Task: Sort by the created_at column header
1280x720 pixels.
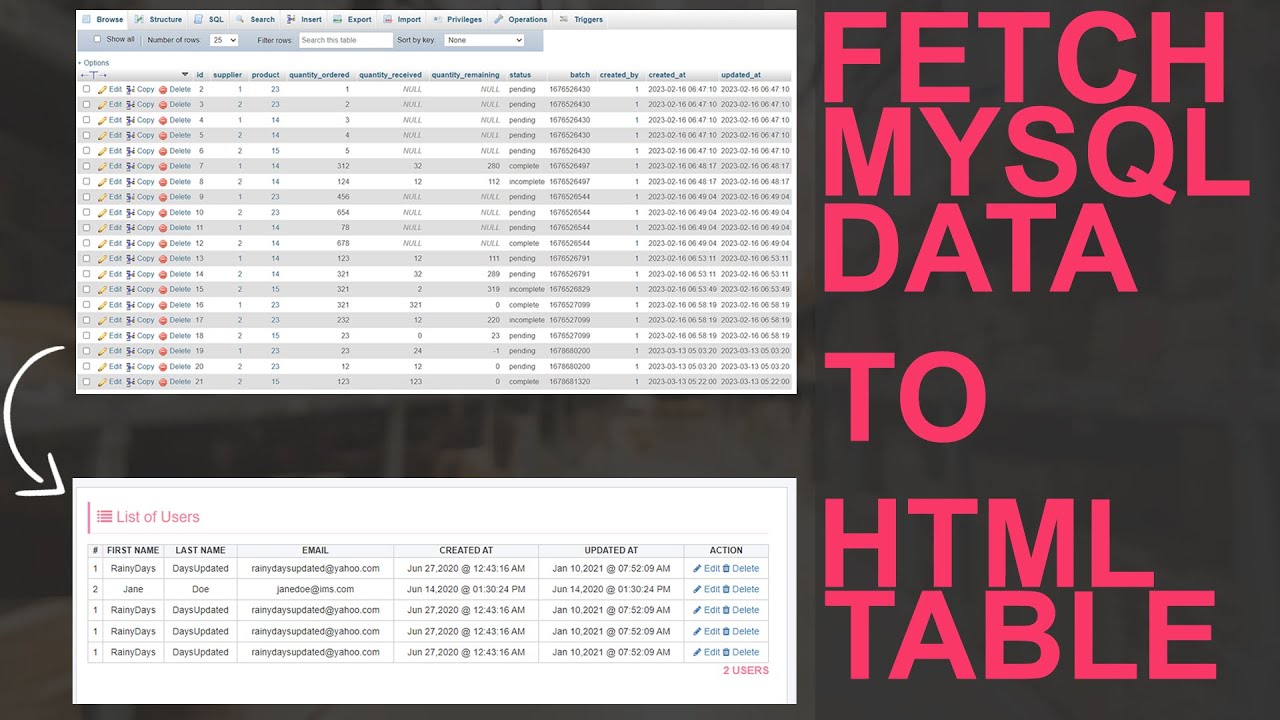Action: 667,75
